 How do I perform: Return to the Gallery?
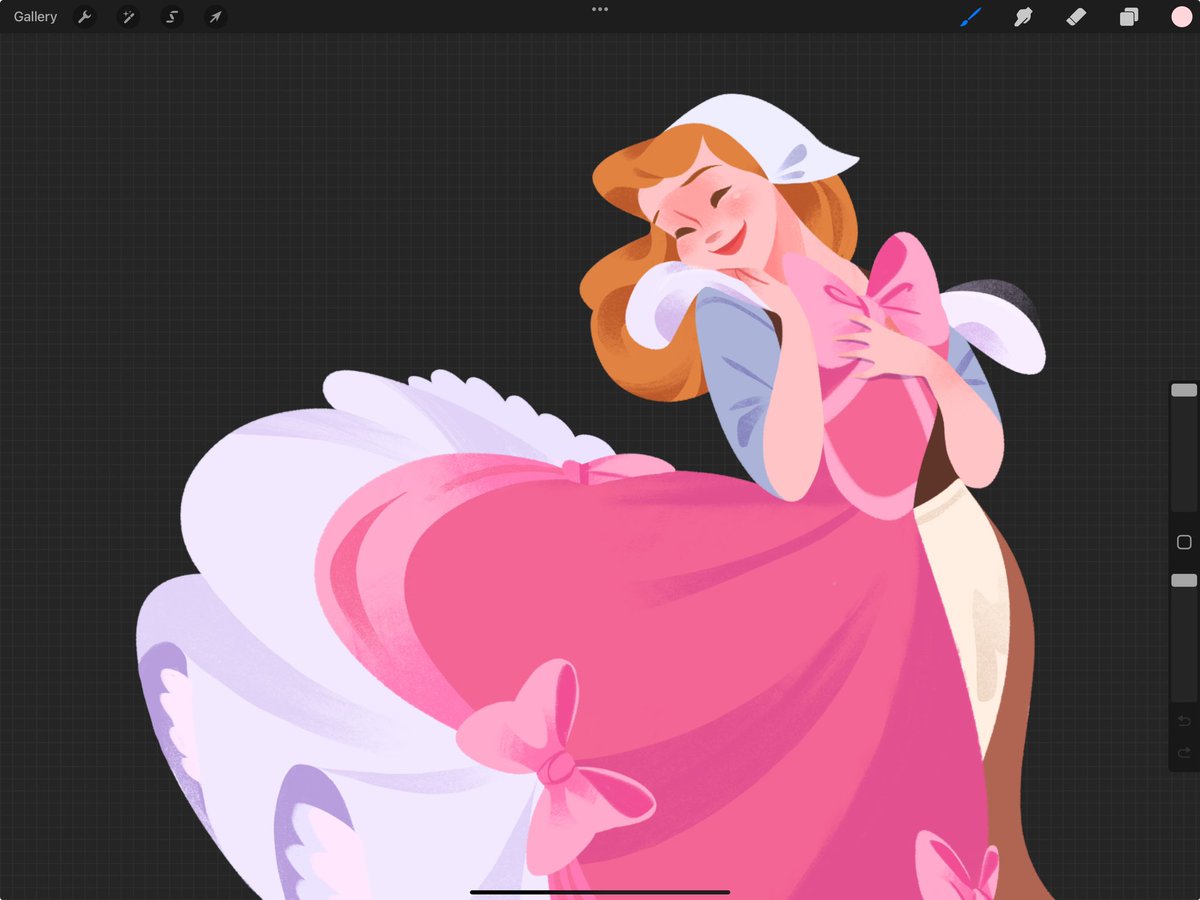35,17
